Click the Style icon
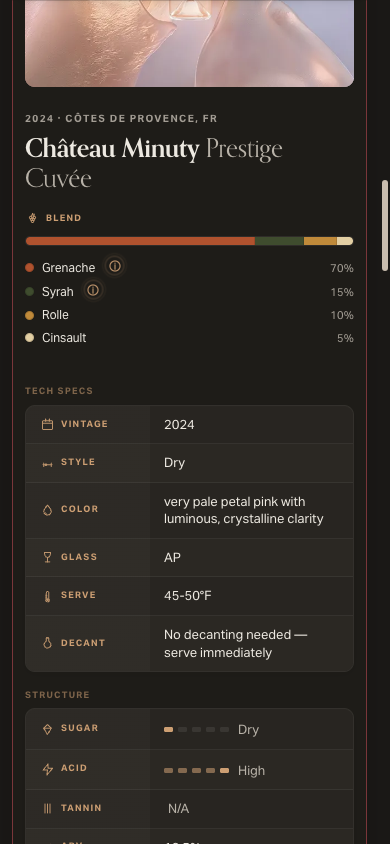The image size is (390, 844). click(x=47, y=464)
